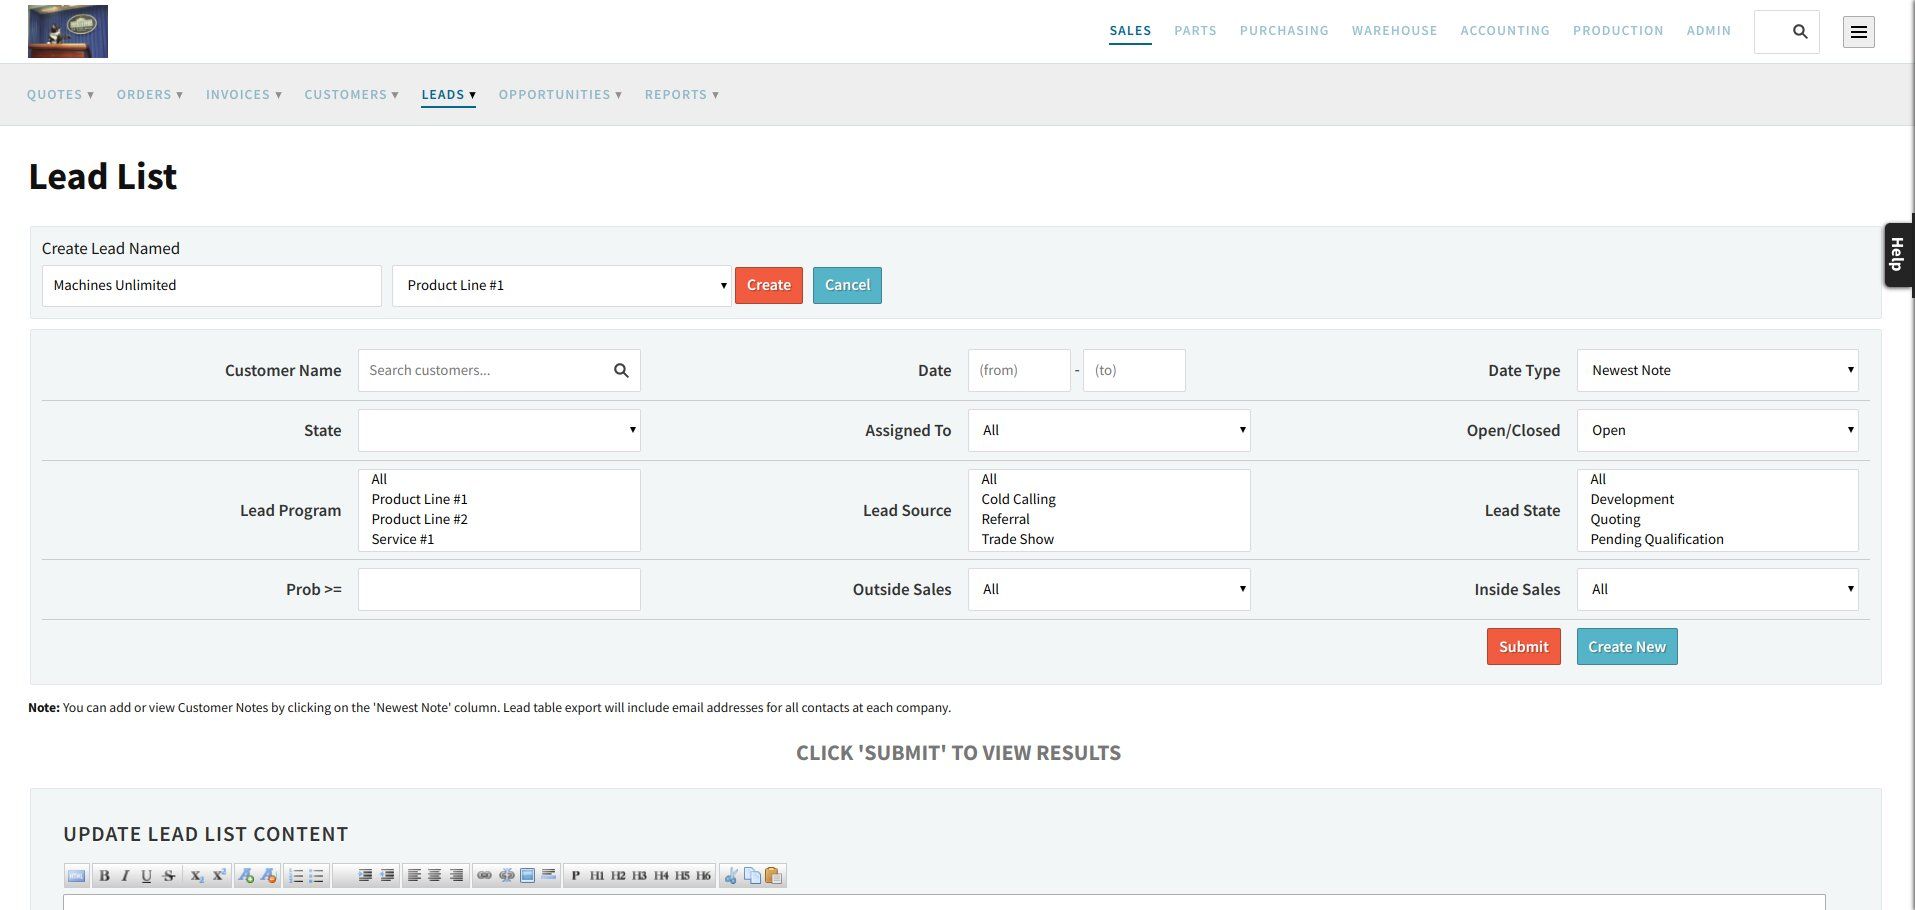The width and height of the screenshot is (1915, 910).
Task: Click the paste clipboard icon
Action: [774, 876]
